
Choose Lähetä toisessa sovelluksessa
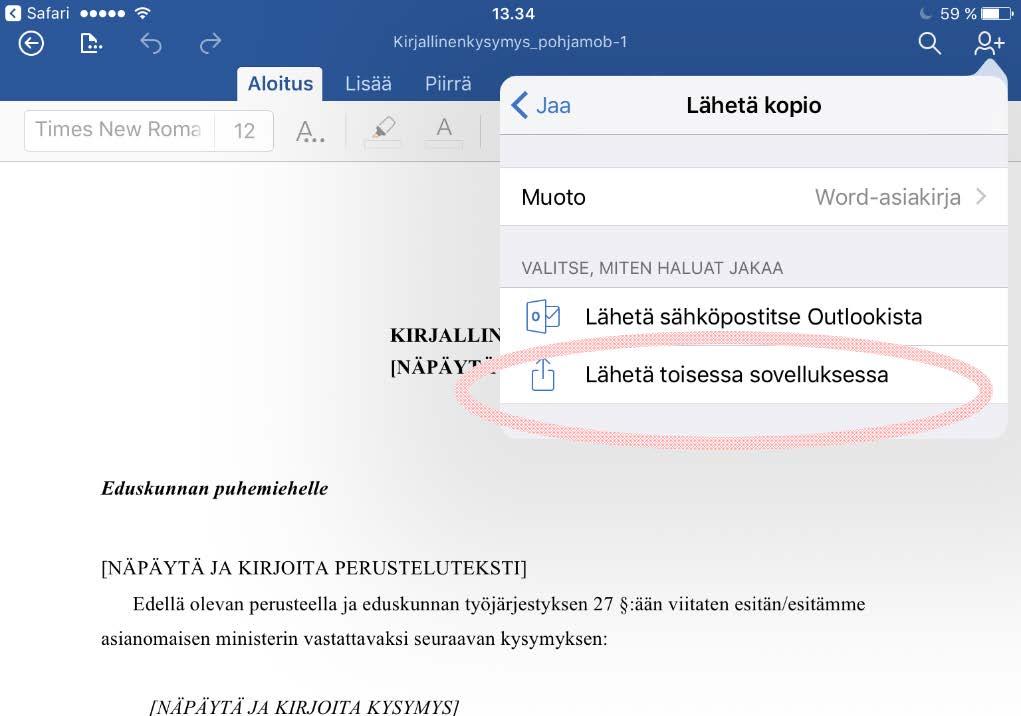[753, 375]
